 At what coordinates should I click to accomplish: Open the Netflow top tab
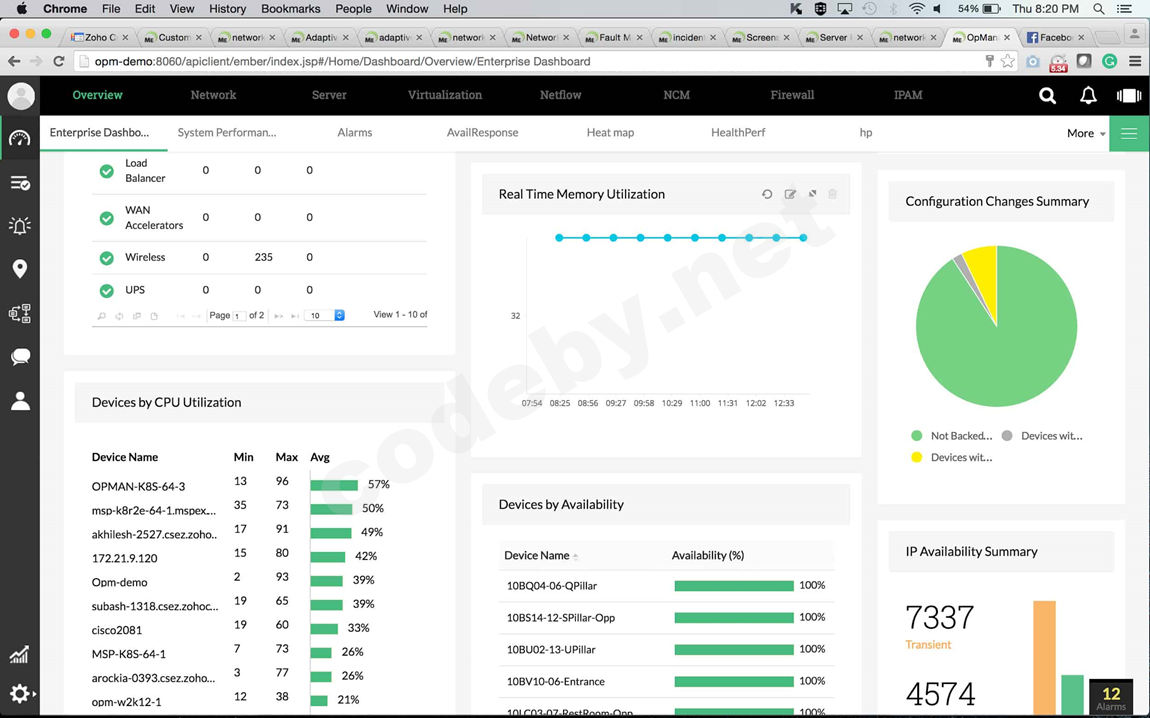[x=560, y=95]
